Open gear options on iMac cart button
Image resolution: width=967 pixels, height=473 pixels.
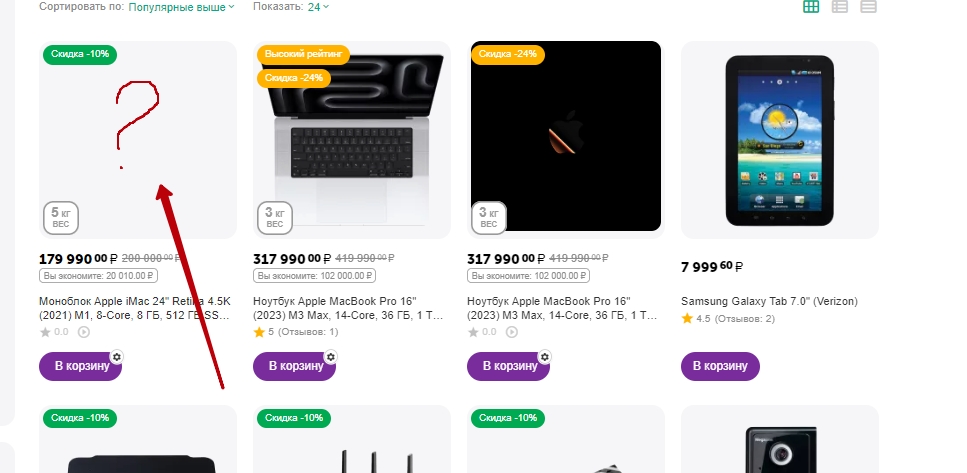tap(117, 356)
